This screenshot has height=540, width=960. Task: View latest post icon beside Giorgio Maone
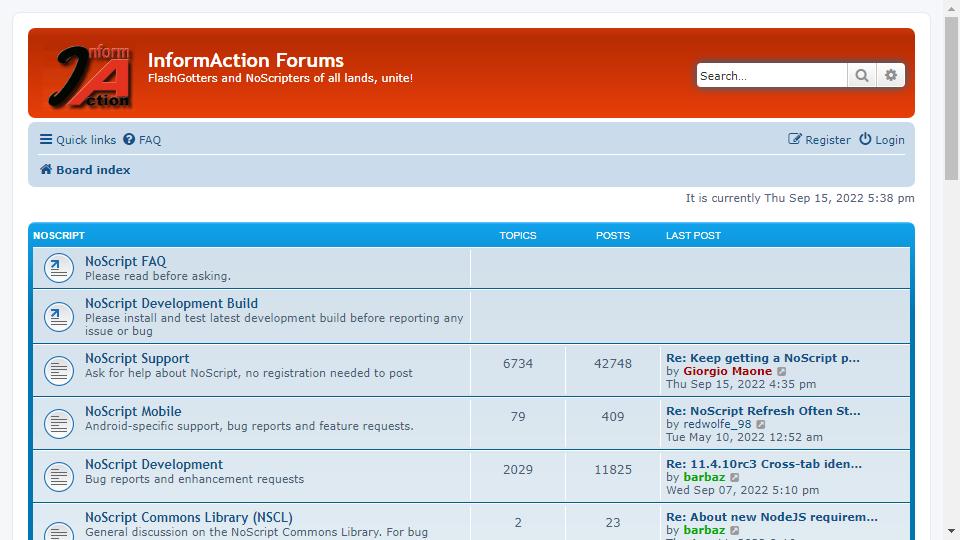(782, 372)
